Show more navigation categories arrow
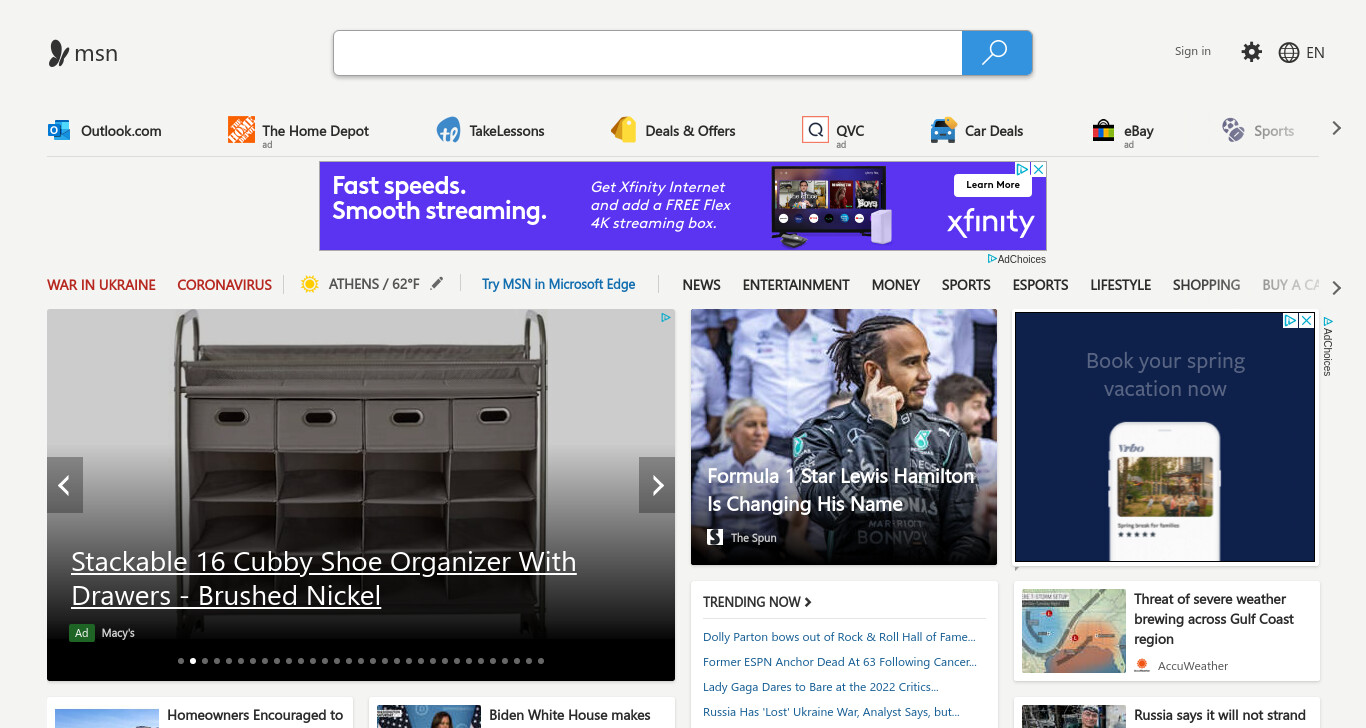This screenshot has height=728, width=1366. [1336, 288]
